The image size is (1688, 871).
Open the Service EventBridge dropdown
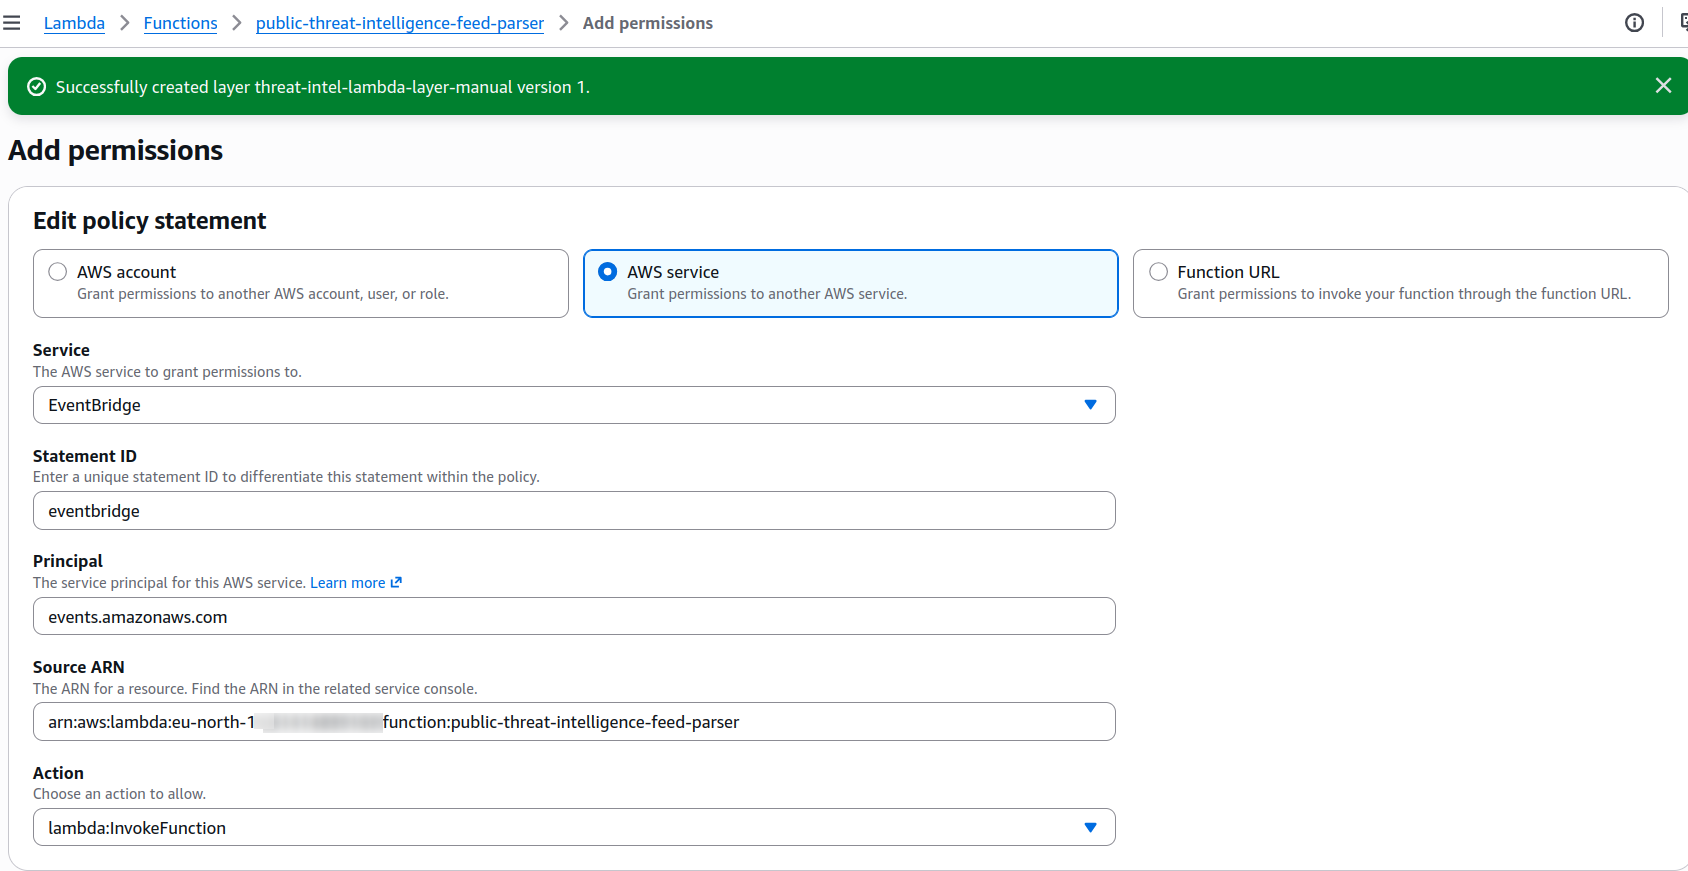[x=574, y=405]
